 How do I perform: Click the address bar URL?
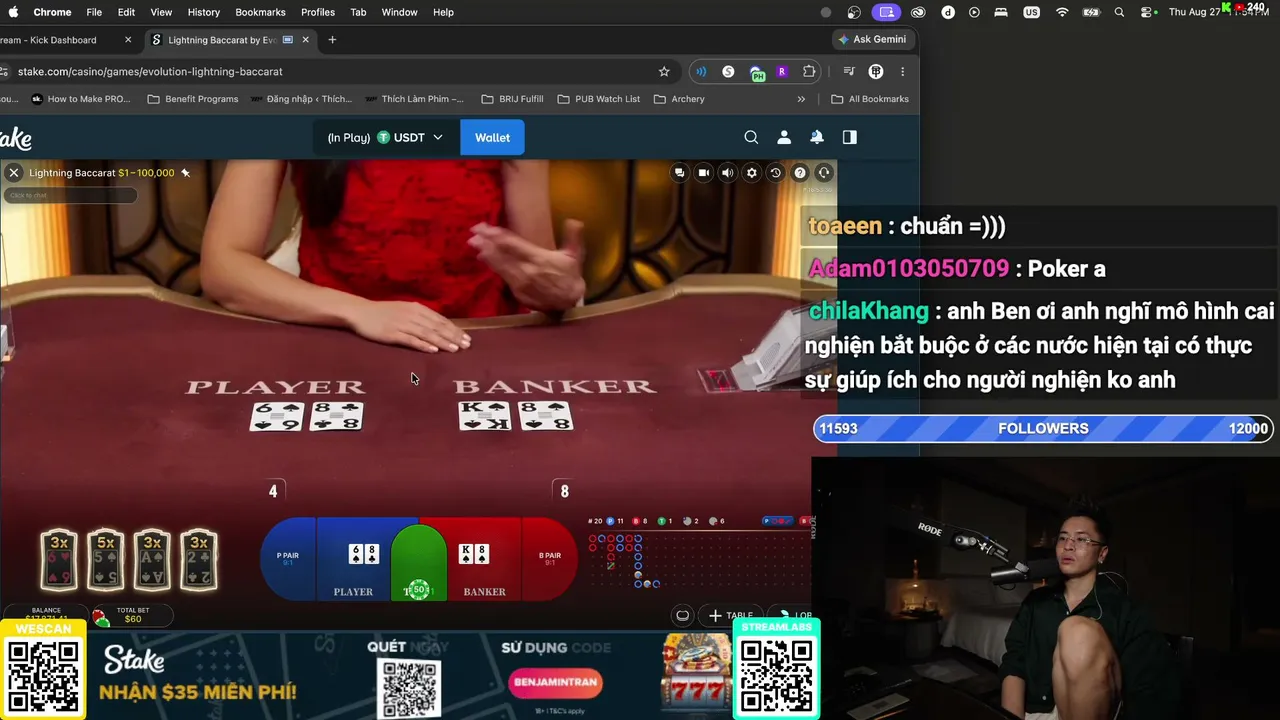(x=150, y=72)
